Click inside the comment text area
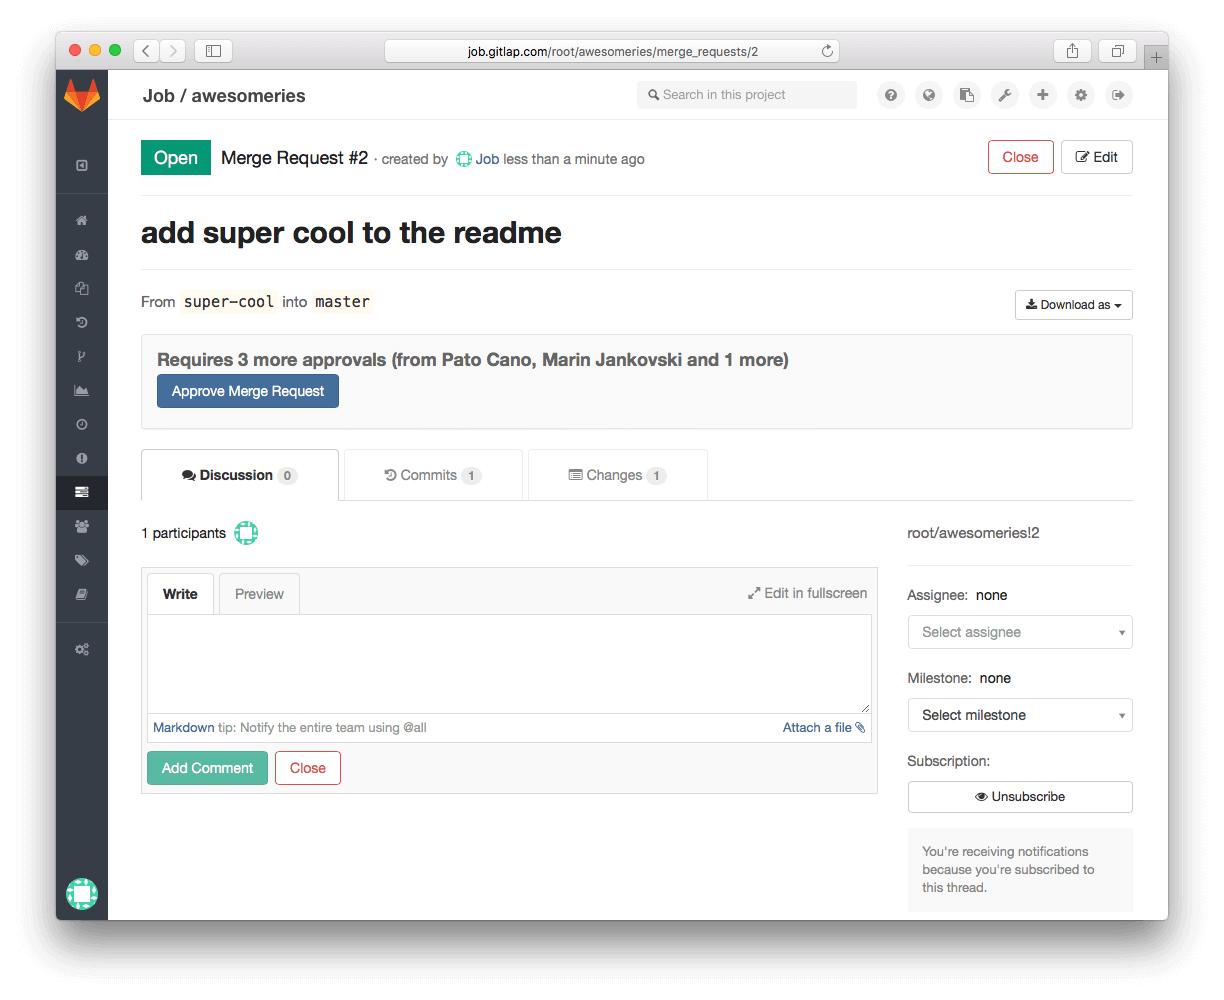The height and width of the screenshot is (1000, 1224). (x=509, y=663)
